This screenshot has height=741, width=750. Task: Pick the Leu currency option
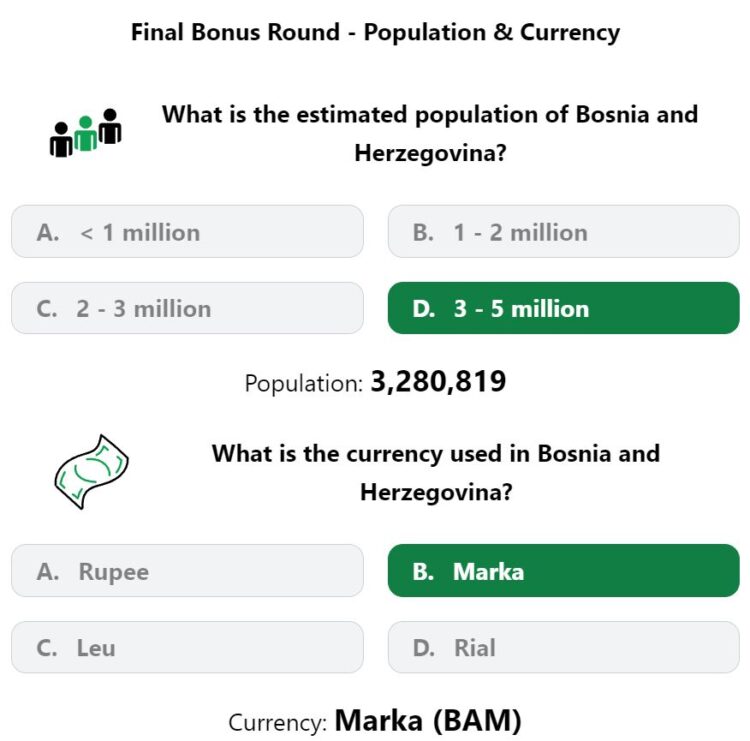187,647
